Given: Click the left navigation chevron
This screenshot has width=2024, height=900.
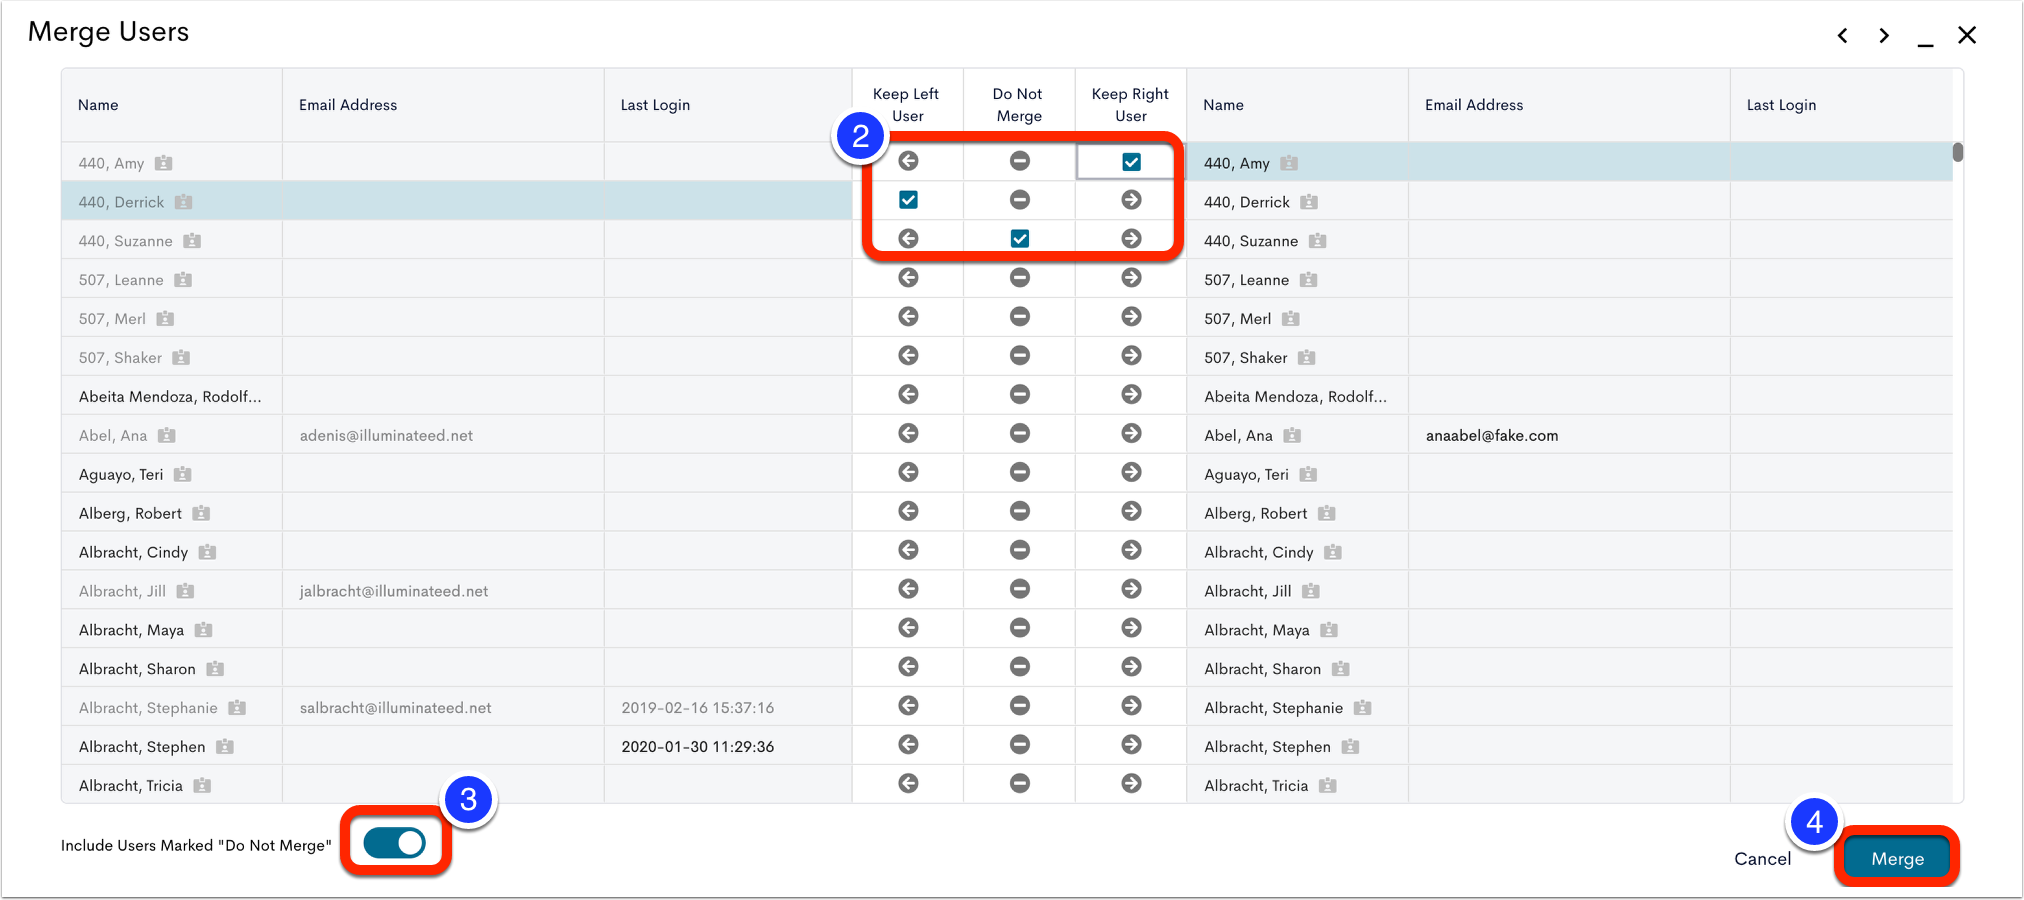Looking at the screenshot, I should (x=1843, y=35).
